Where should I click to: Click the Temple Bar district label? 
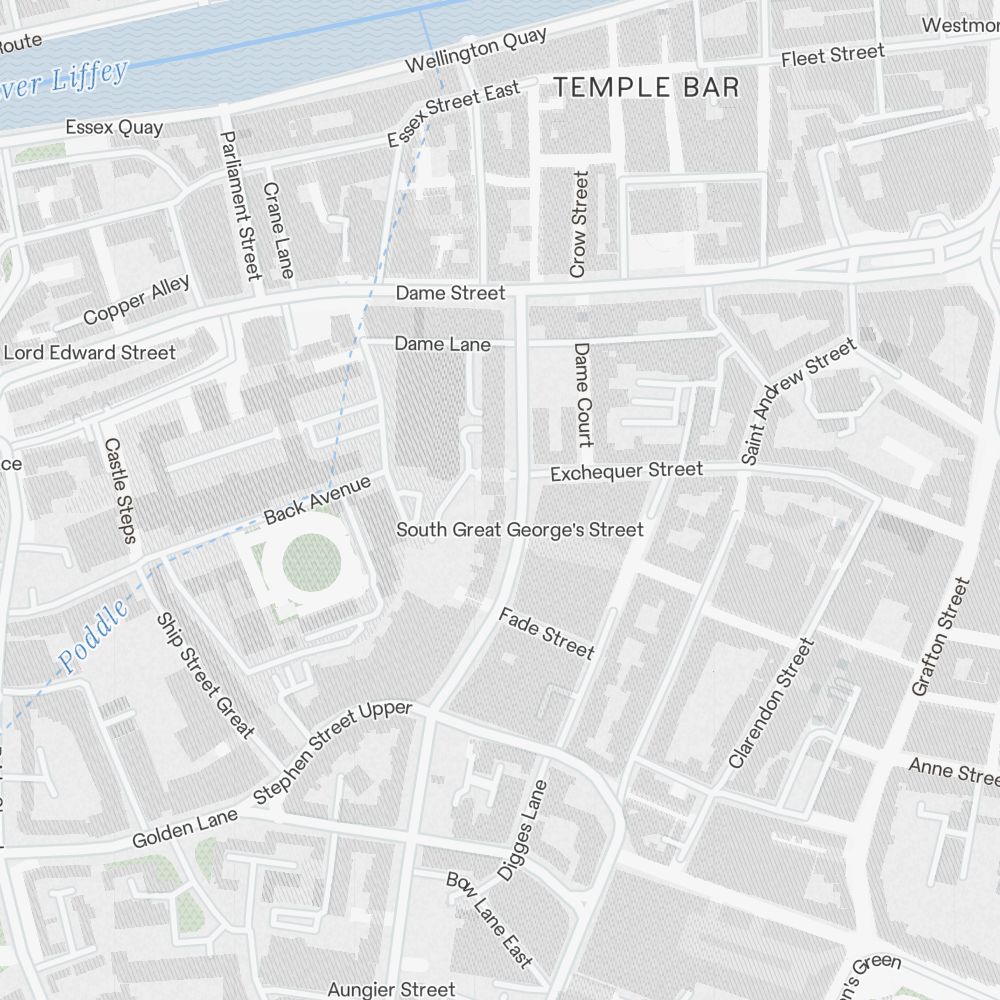point(646,87)
